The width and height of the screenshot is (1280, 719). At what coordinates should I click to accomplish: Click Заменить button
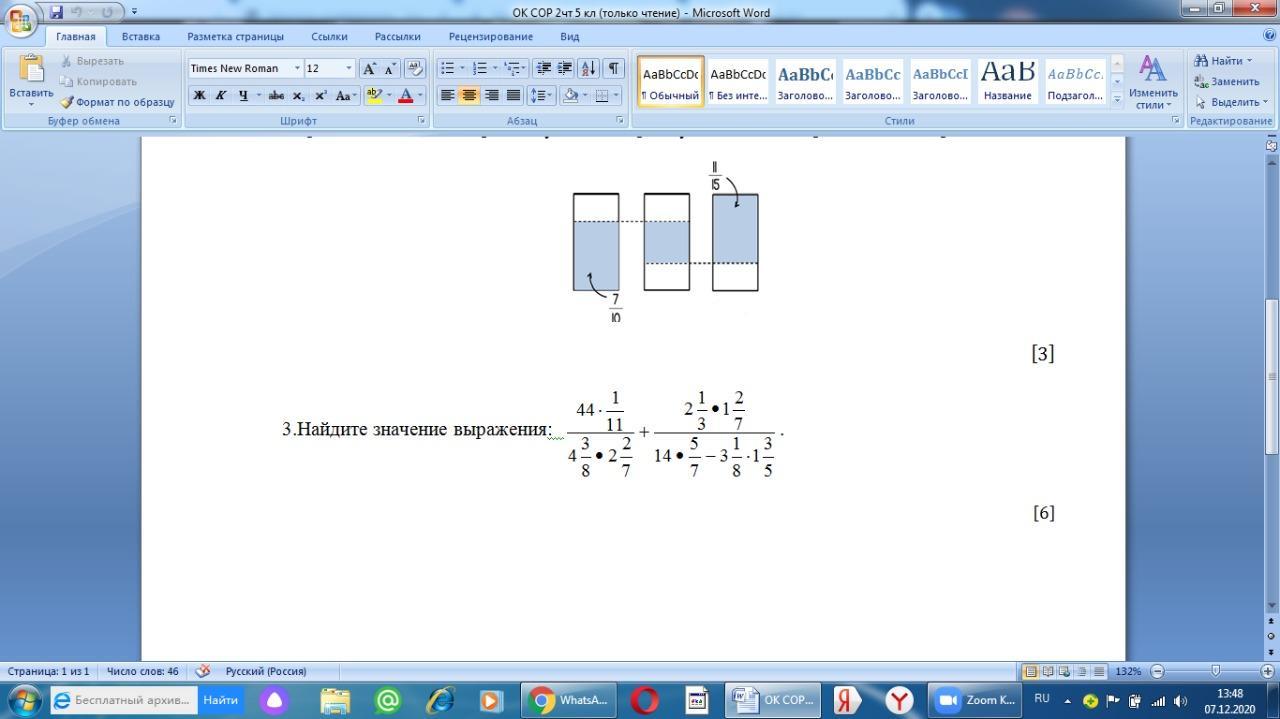pos(1226,82)
